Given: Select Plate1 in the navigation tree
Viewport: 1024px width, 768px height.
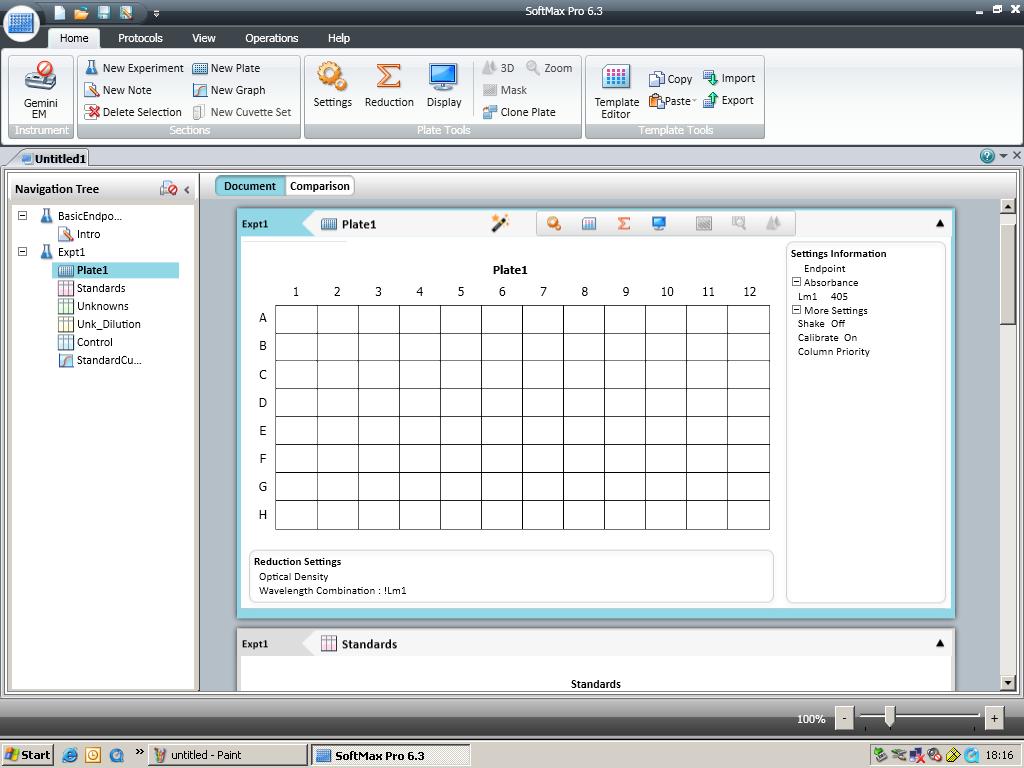Looking at the screenshot, I should click(x=116, y=270).
